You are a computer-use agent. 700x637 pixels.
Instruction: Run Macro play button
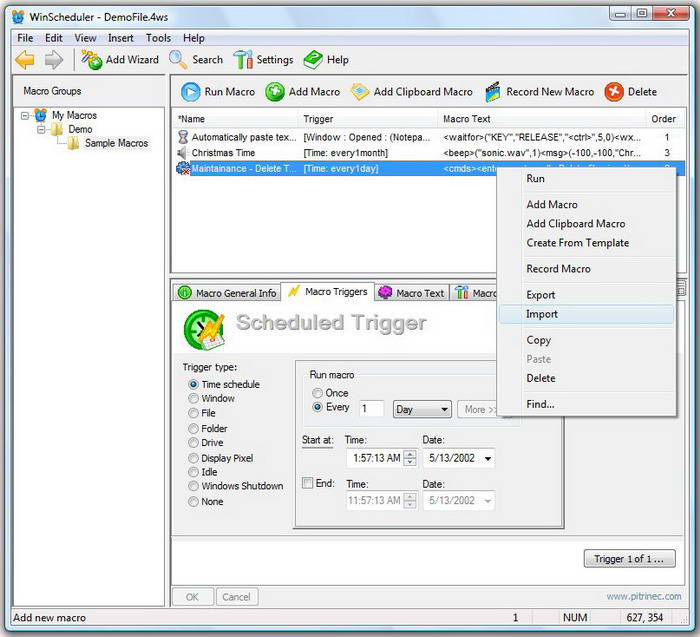tap(191, 92)
